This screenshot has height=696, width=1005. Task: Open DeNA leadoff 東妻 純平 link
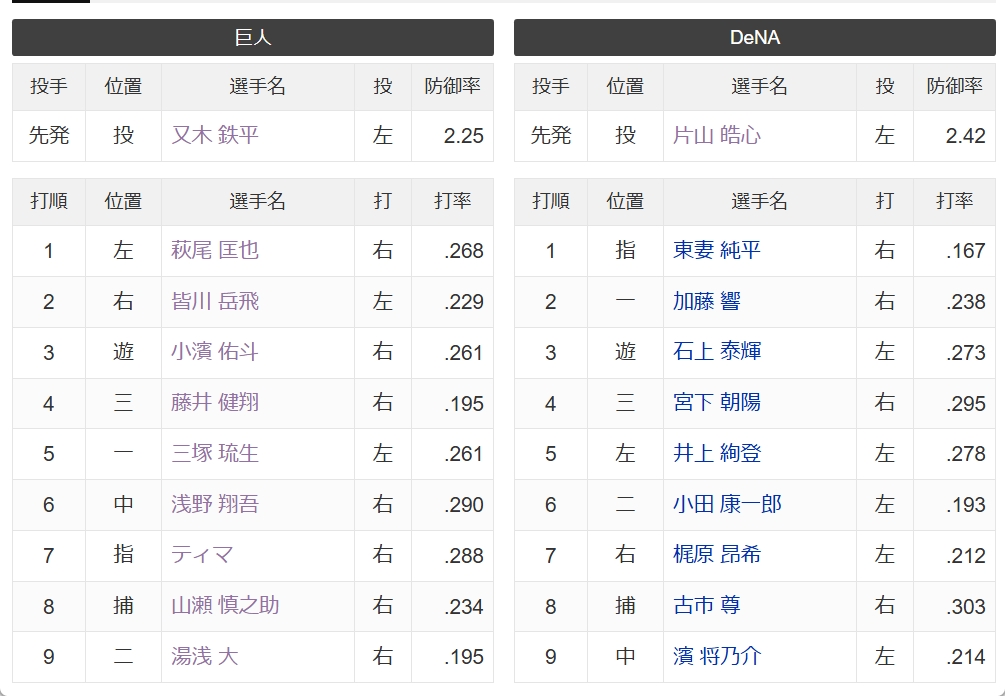pos(717,250)
